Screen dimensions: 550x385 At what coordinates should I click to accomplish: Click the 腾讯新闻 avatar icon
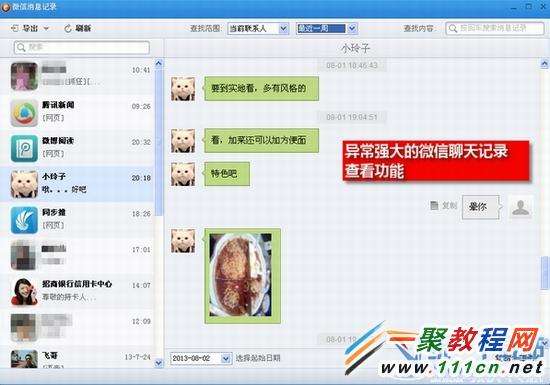click(24, 113)
